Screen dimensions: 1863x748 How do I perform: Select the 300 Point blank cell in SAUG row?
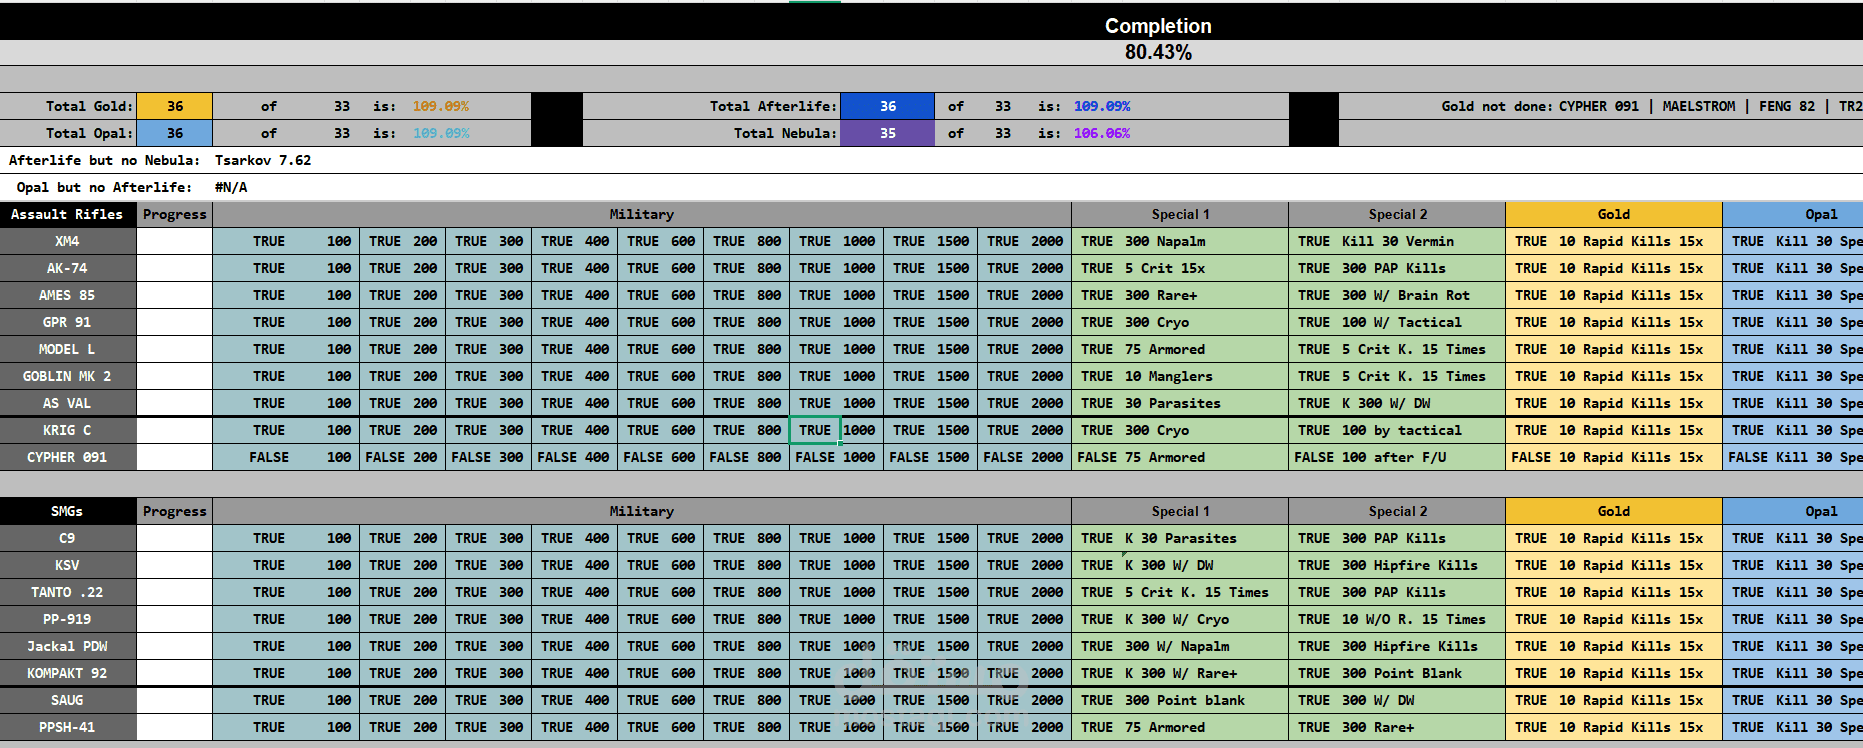tap(1204, 700)
